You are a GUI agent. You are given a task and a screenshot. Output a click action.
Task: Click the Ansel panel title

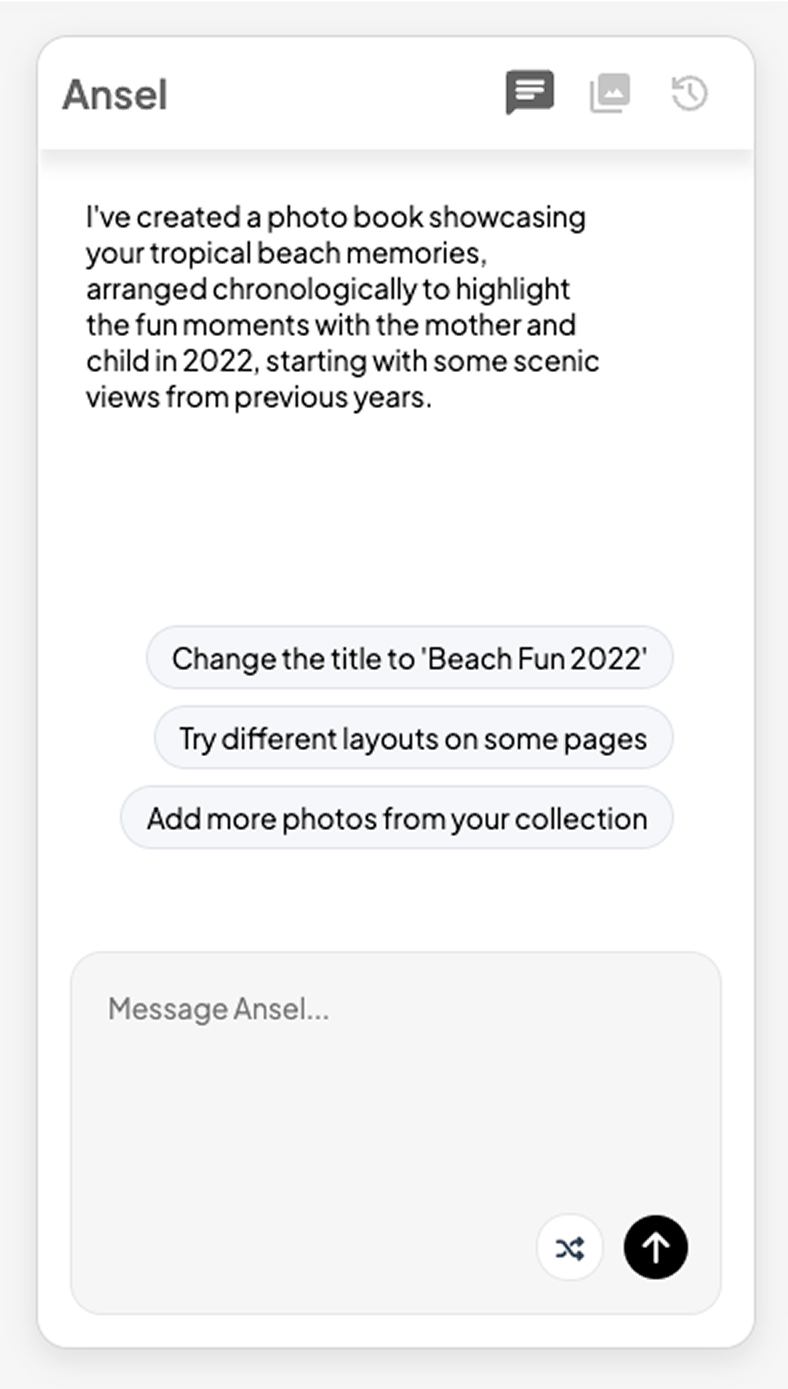[115, 95]
